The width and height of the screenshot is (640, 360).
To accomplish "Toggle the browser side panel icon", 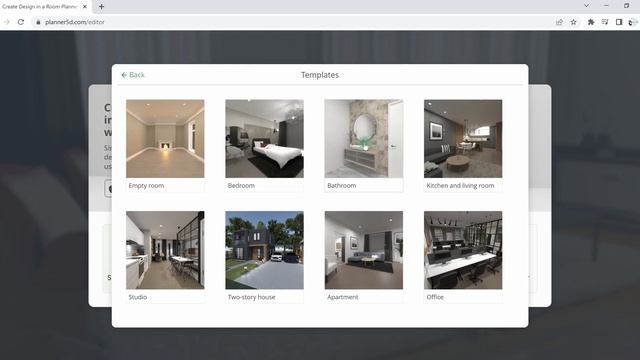I will 619,22.
